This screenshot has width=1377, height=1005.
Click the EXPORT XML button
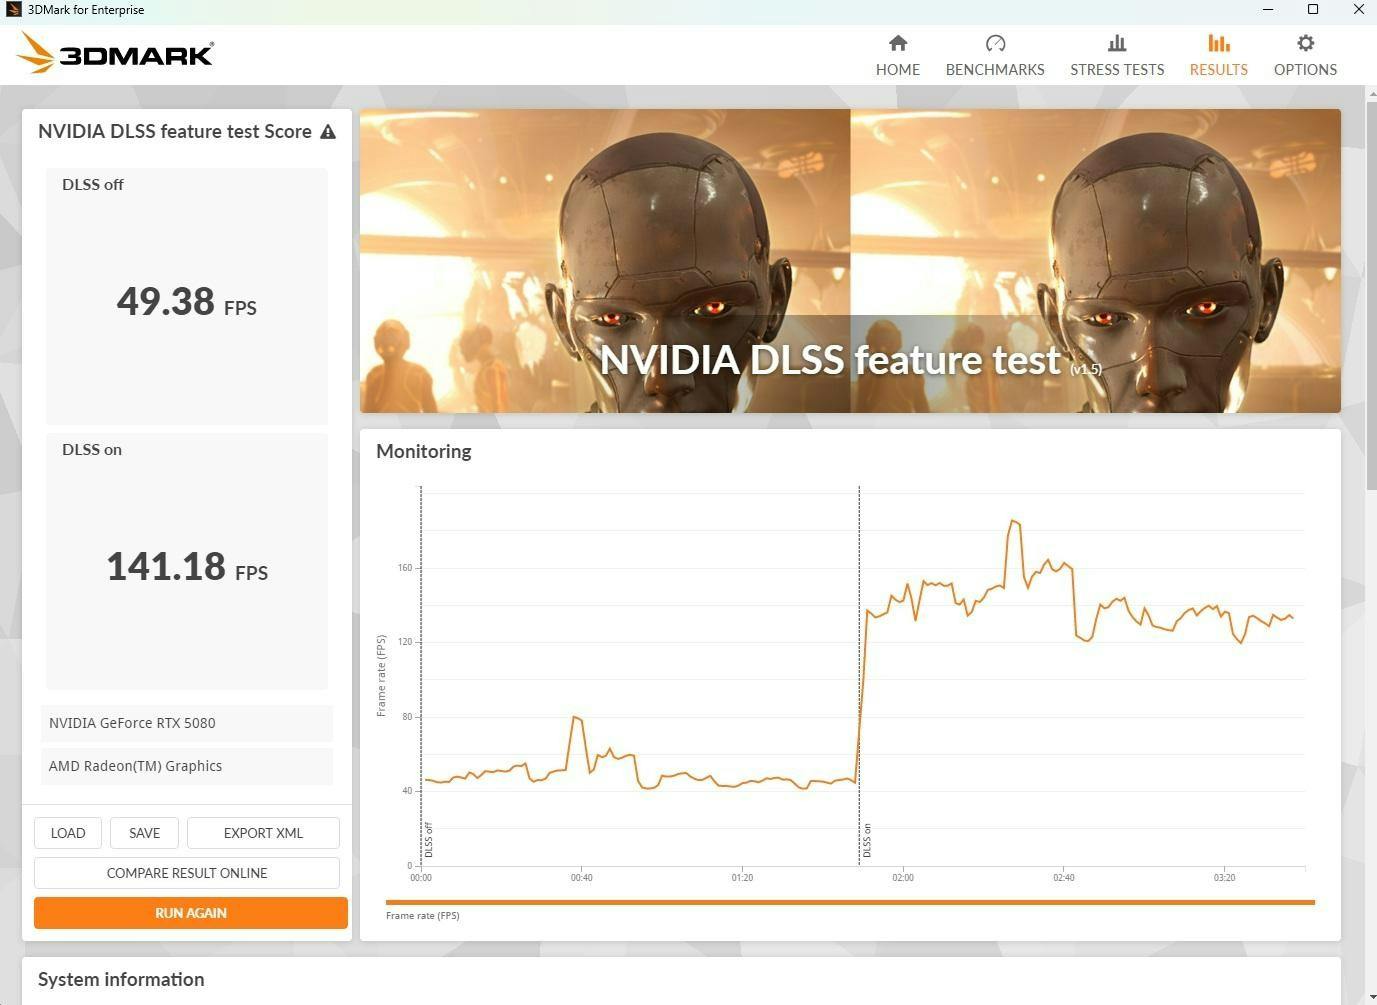click(263, 833)
